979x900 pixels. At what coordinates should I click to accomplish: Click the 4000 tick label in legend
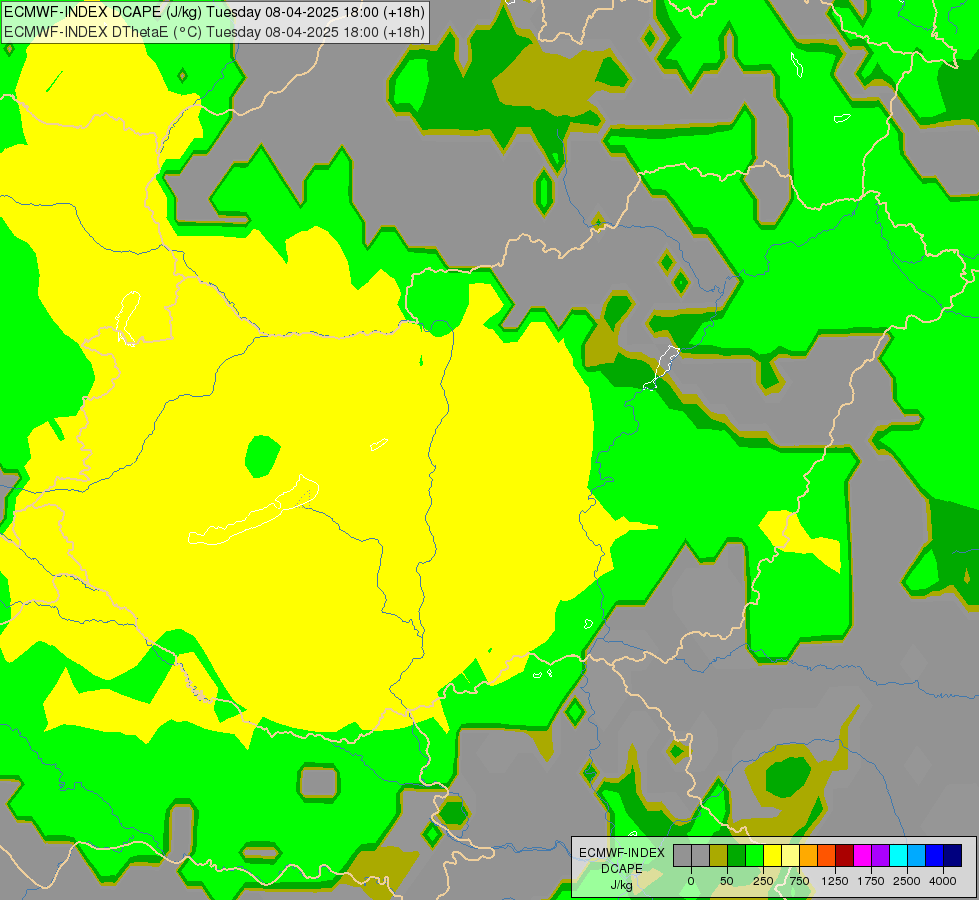pyautogui.click(x=943, y=881)
